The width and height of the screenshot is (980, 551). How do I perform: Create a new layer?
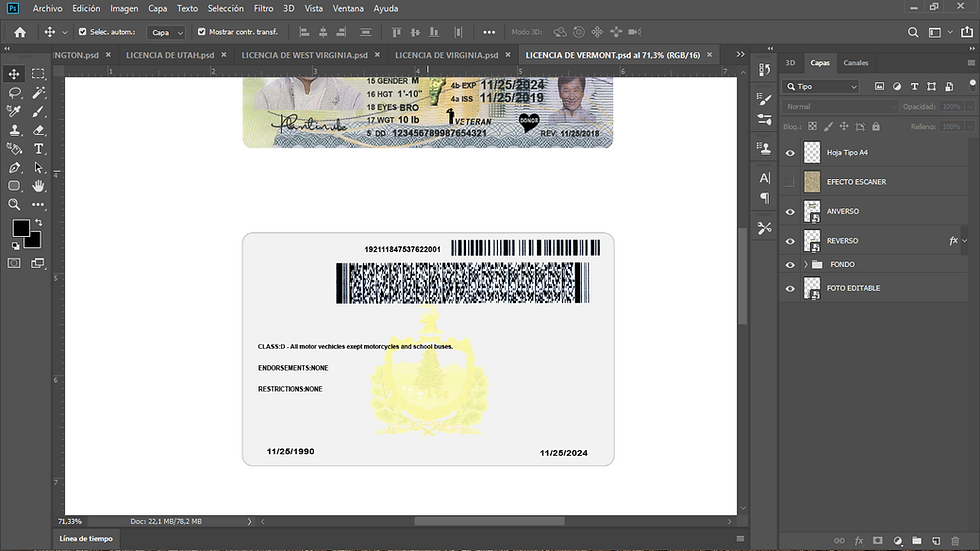[x=936, y=540]
